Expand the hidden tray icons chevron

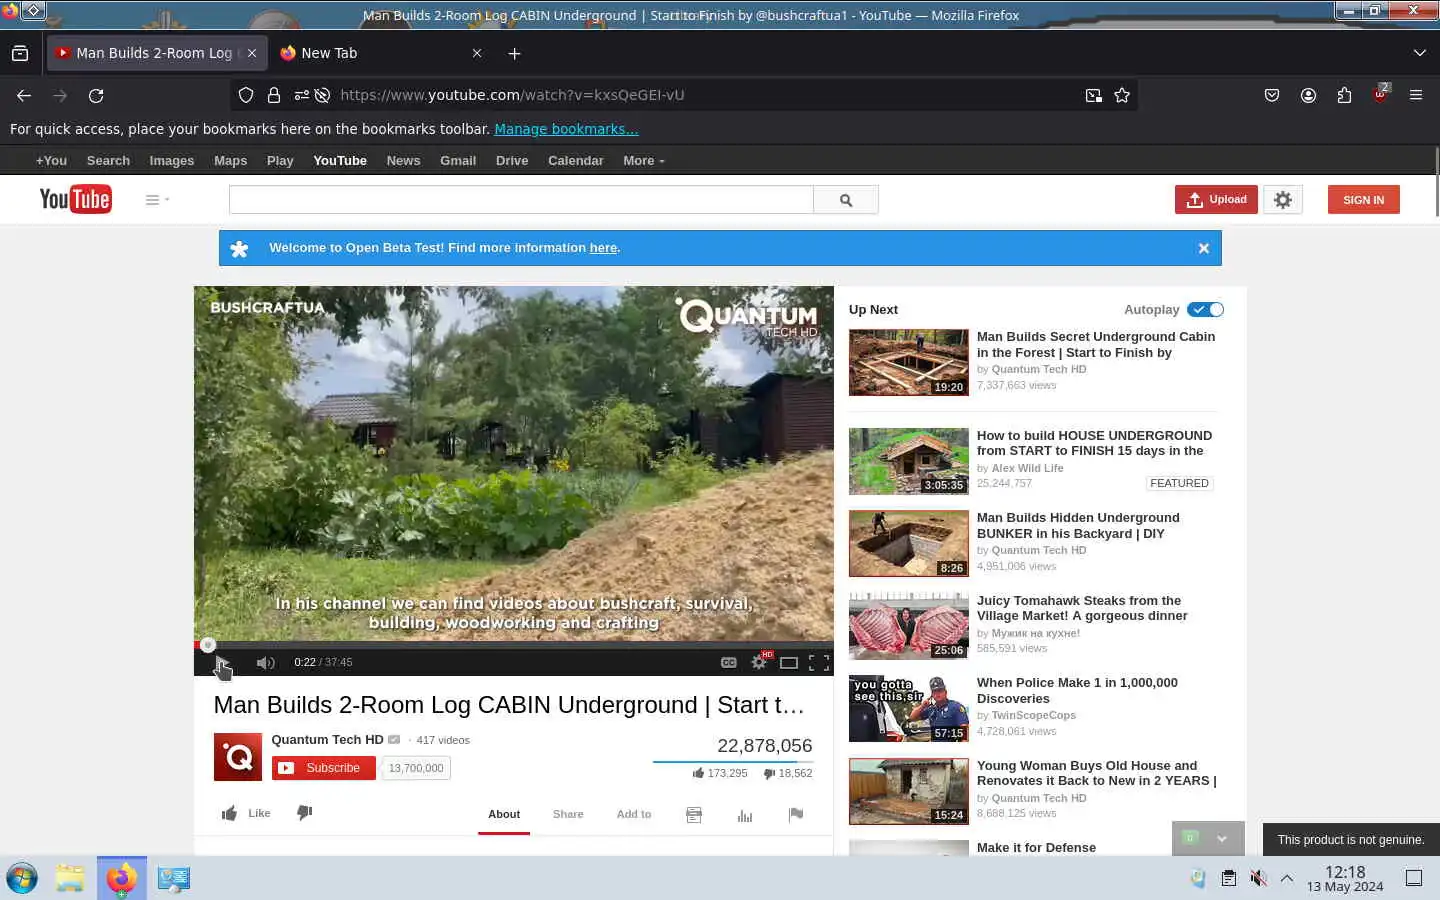tap(1287, 878)
